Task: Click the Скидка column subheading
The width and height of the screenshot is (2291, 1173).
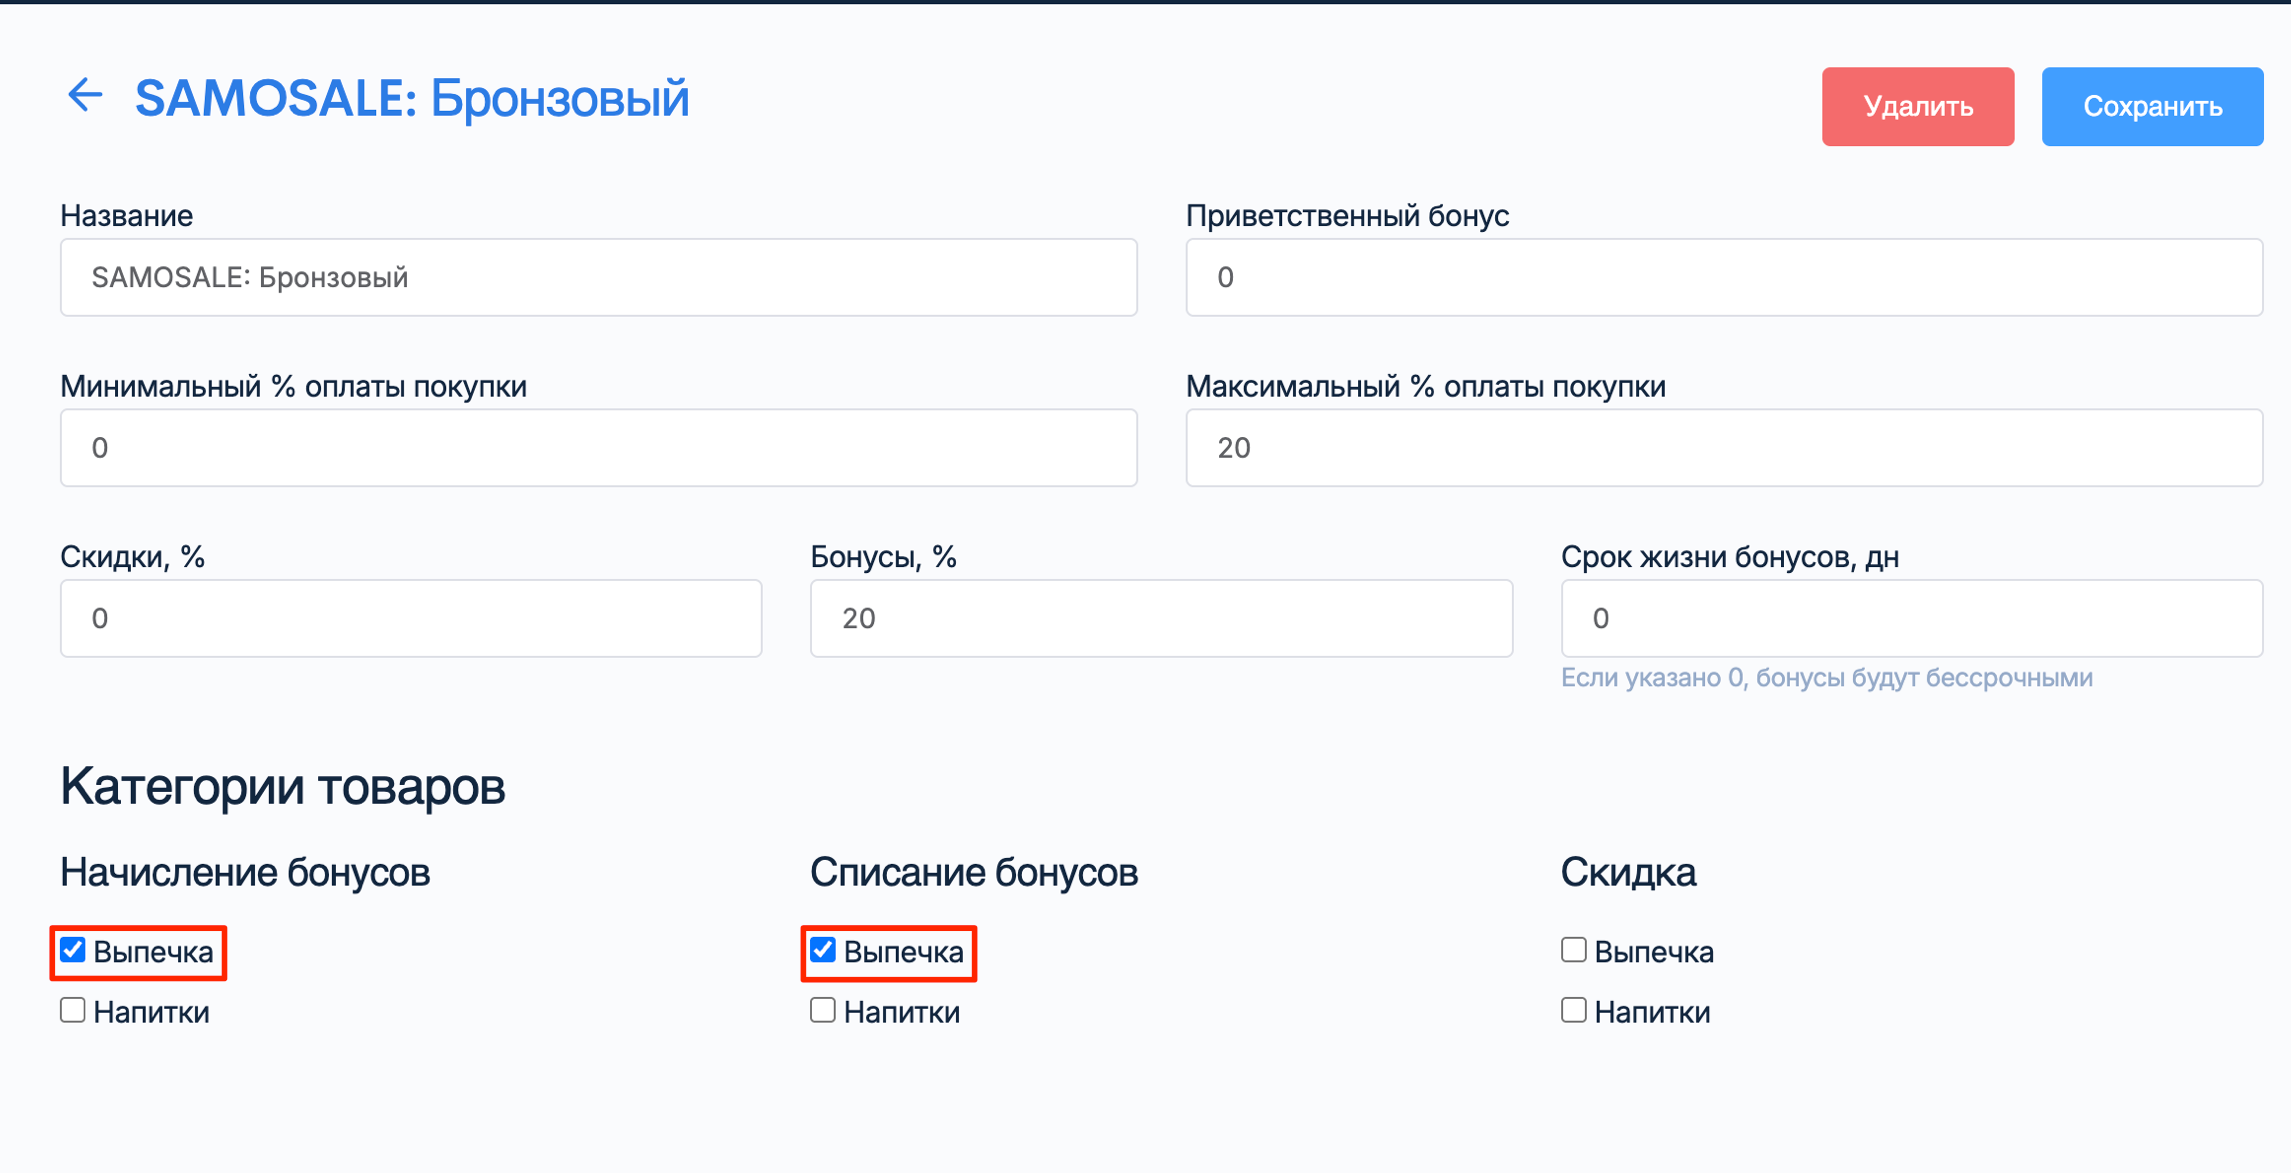Action: click(x=1628, y=872)
